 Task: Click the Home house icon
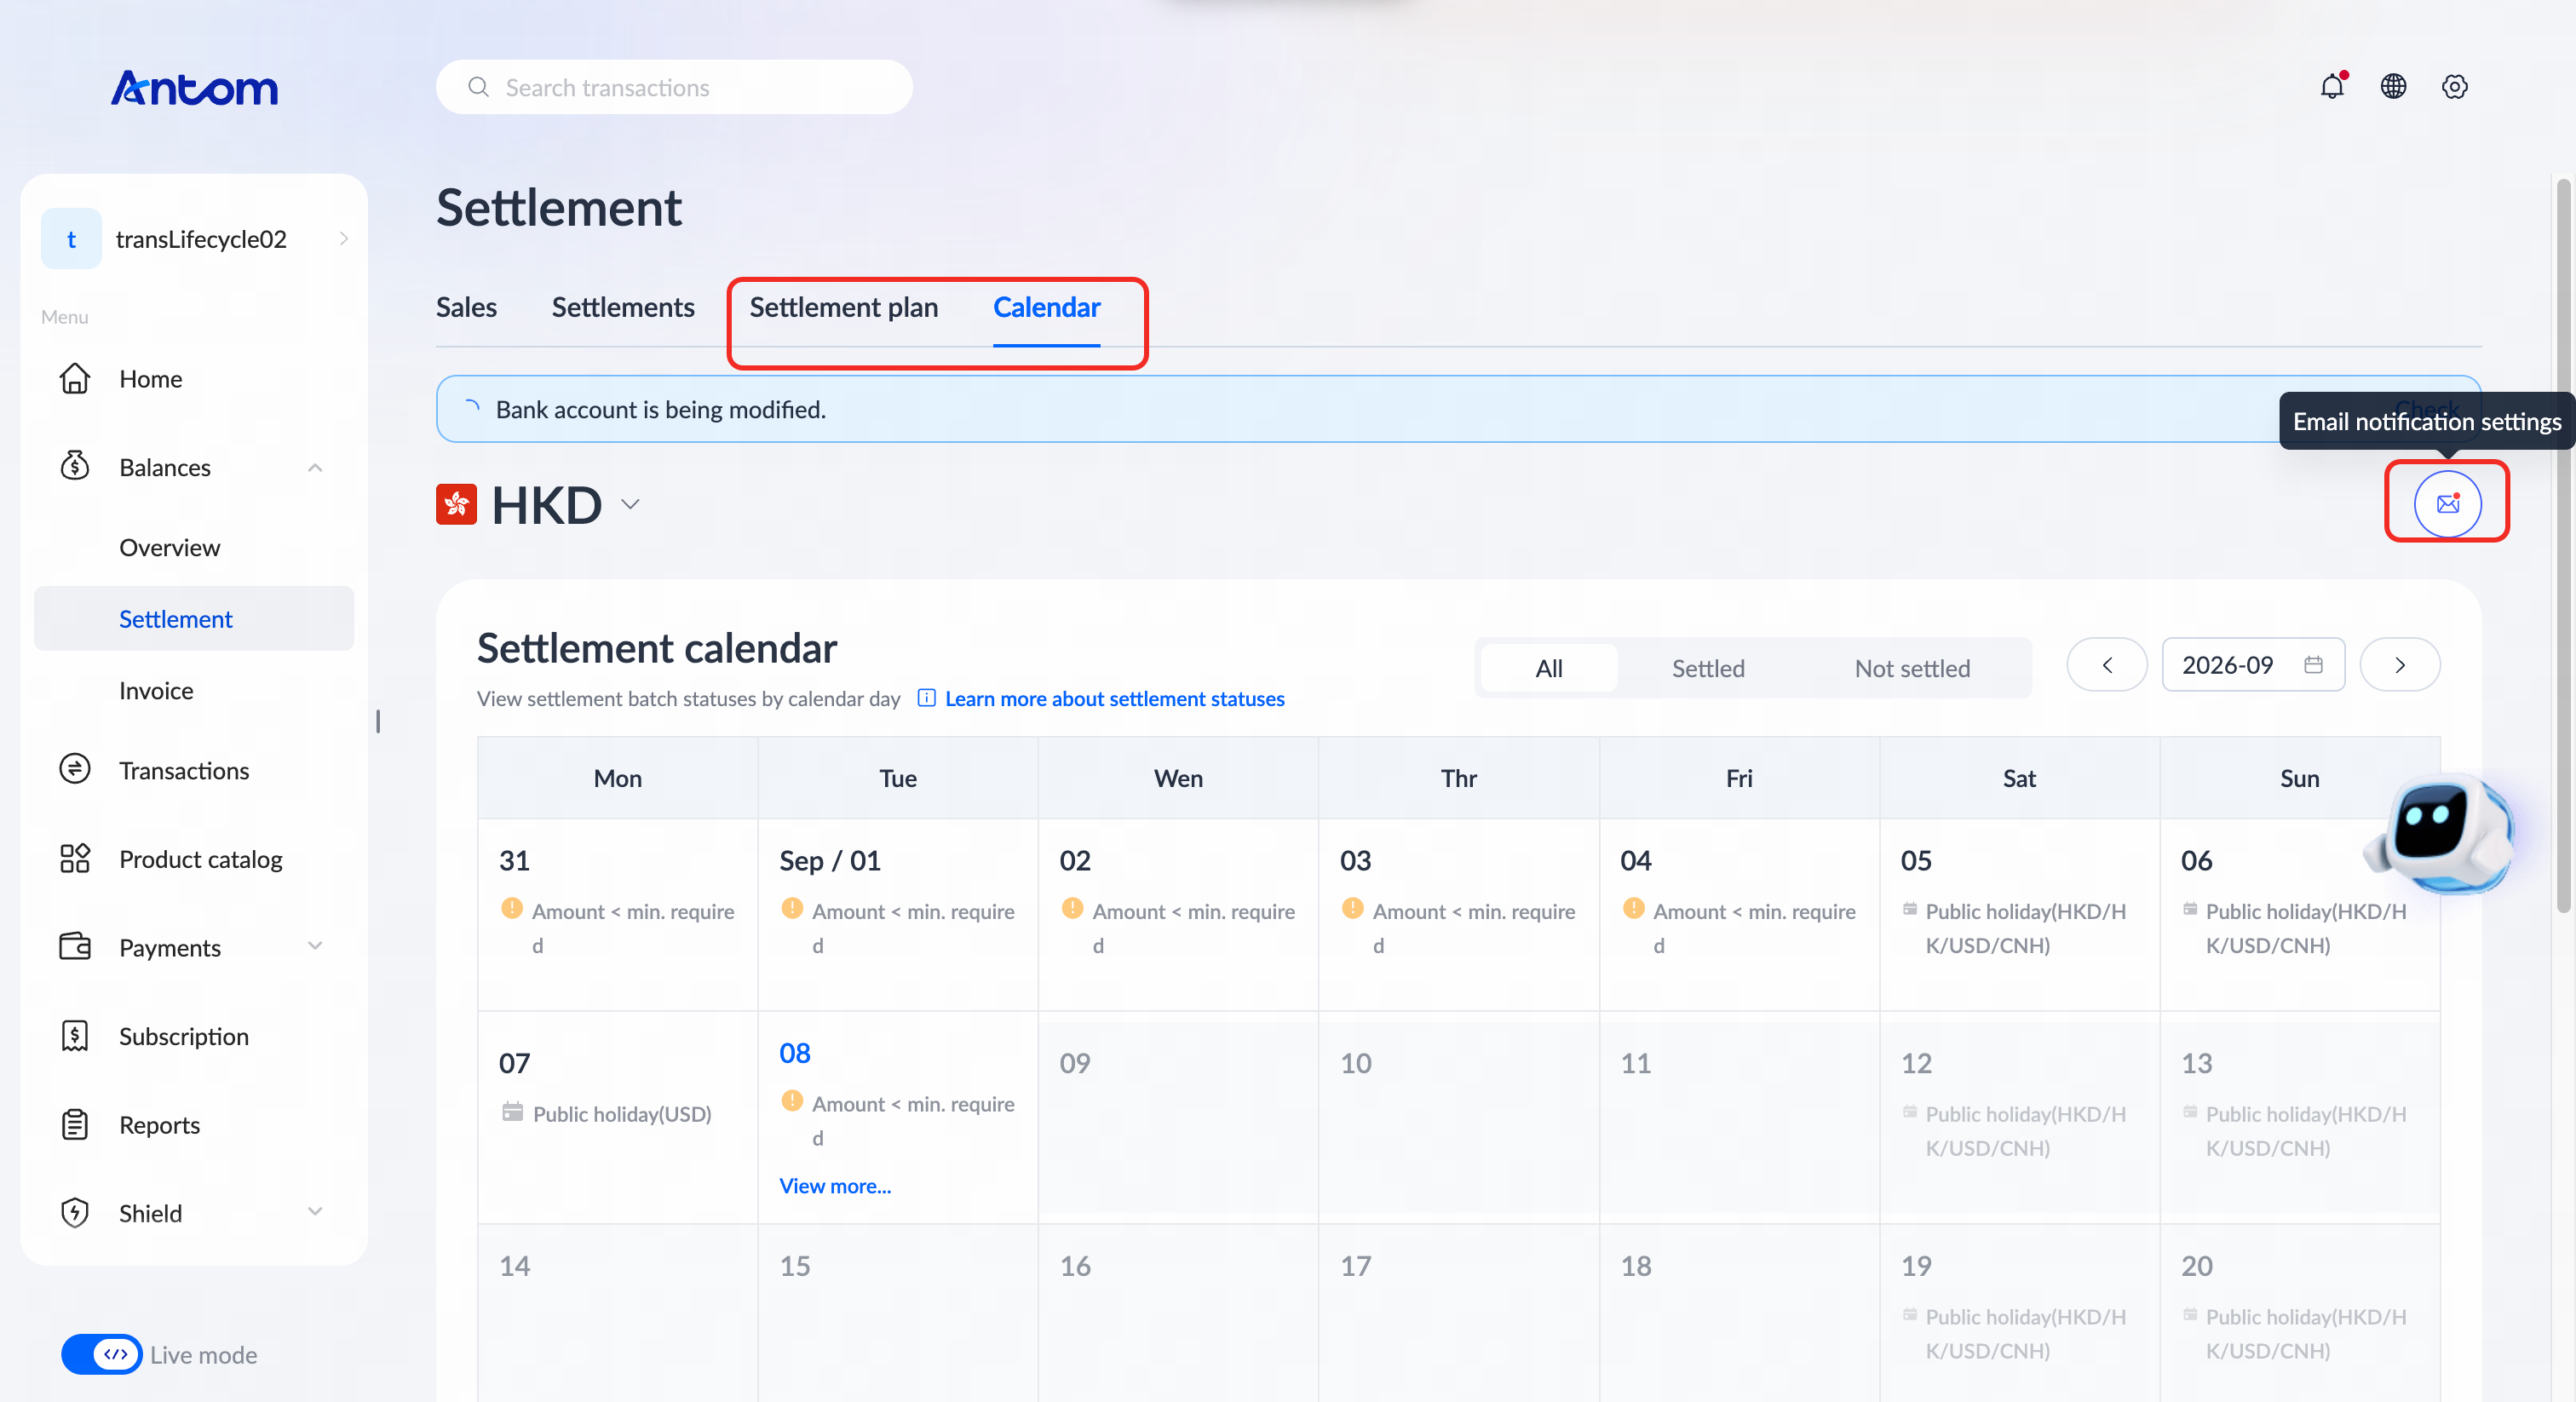[x=75, y=378]
